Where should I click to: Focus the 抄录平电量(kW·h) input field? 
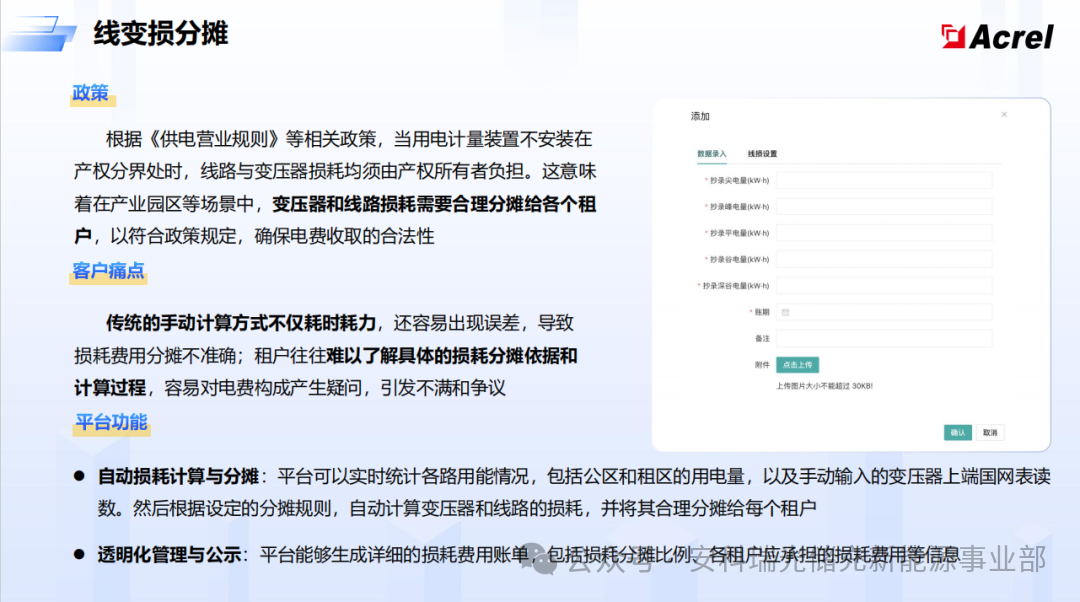click(884, 233)
